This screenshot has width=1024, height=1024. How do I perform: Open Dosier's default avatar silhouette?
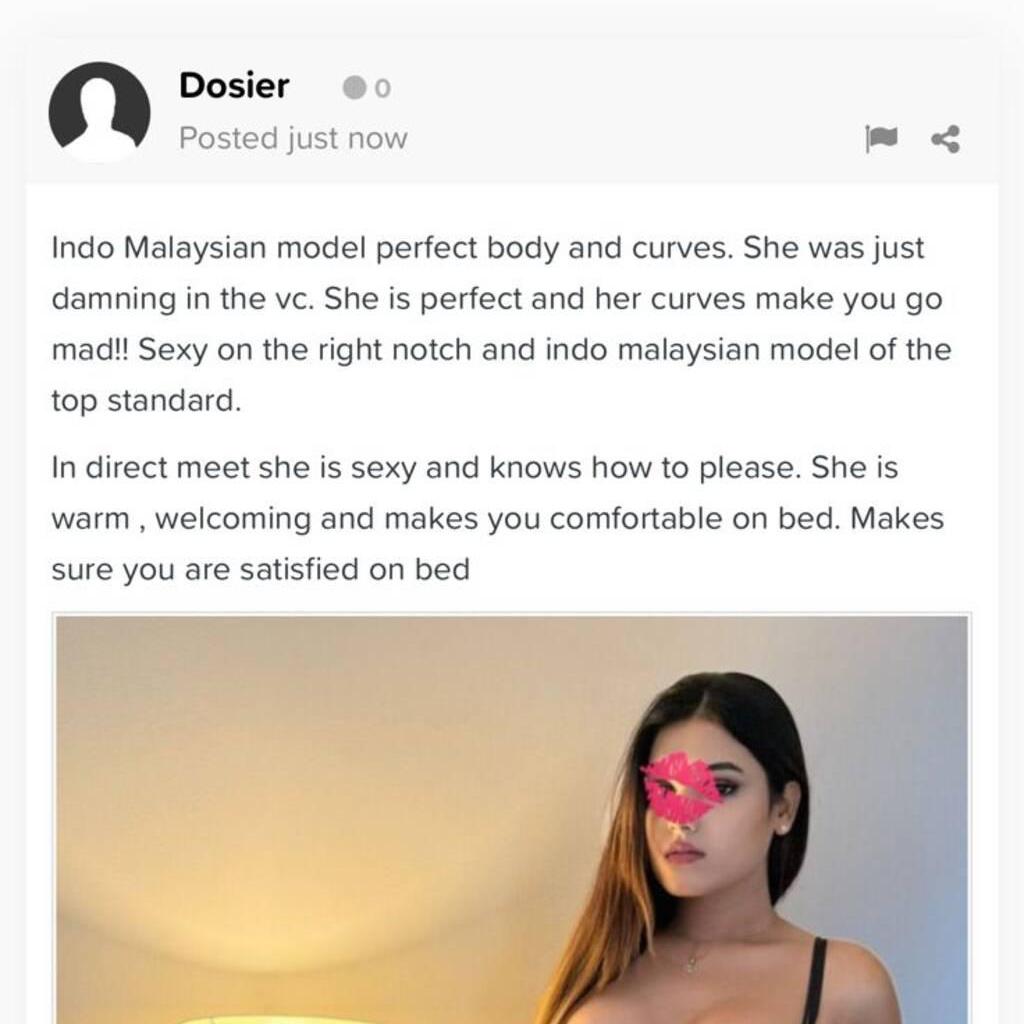pyautogui.click(x=99, y=112)
